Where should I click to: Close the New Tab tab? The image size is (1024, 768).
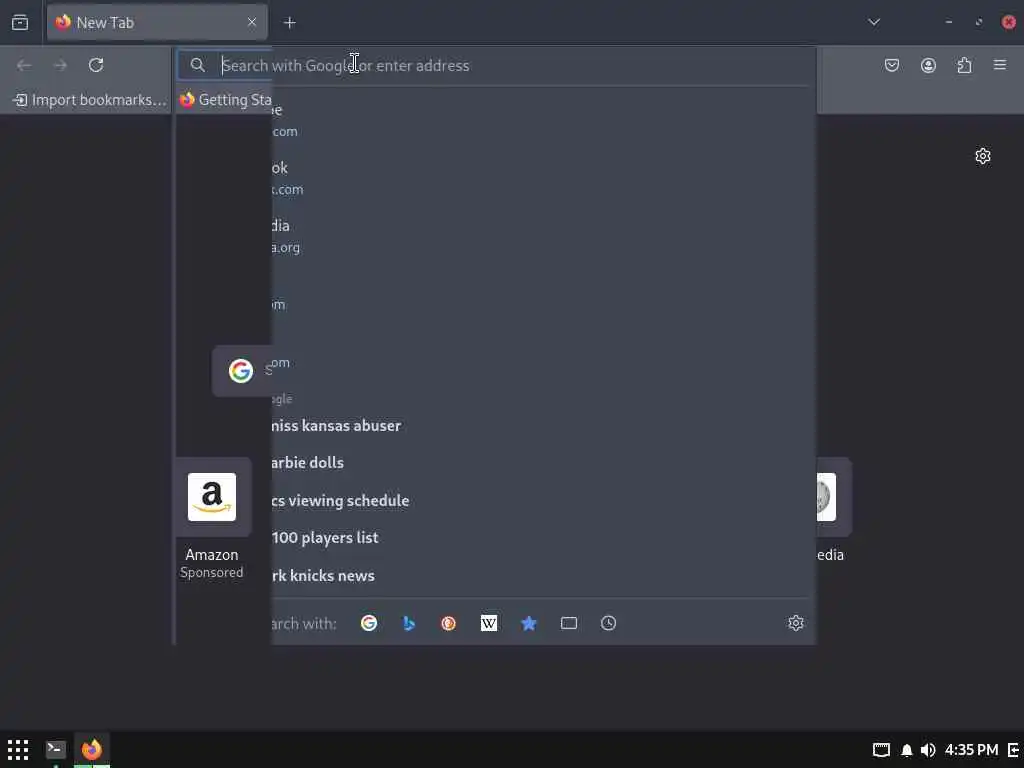252,22
